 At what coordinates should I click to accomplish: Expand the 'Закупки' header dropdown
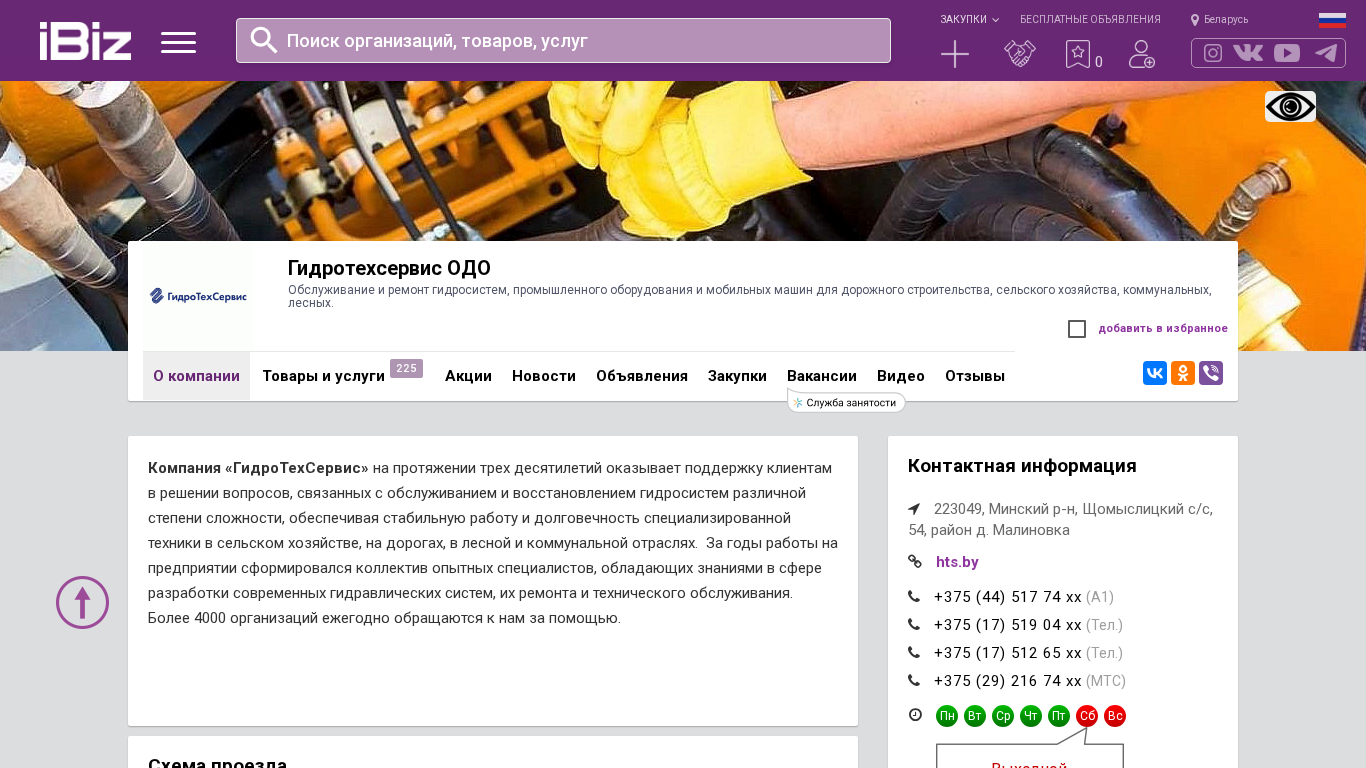click(969, 20)
